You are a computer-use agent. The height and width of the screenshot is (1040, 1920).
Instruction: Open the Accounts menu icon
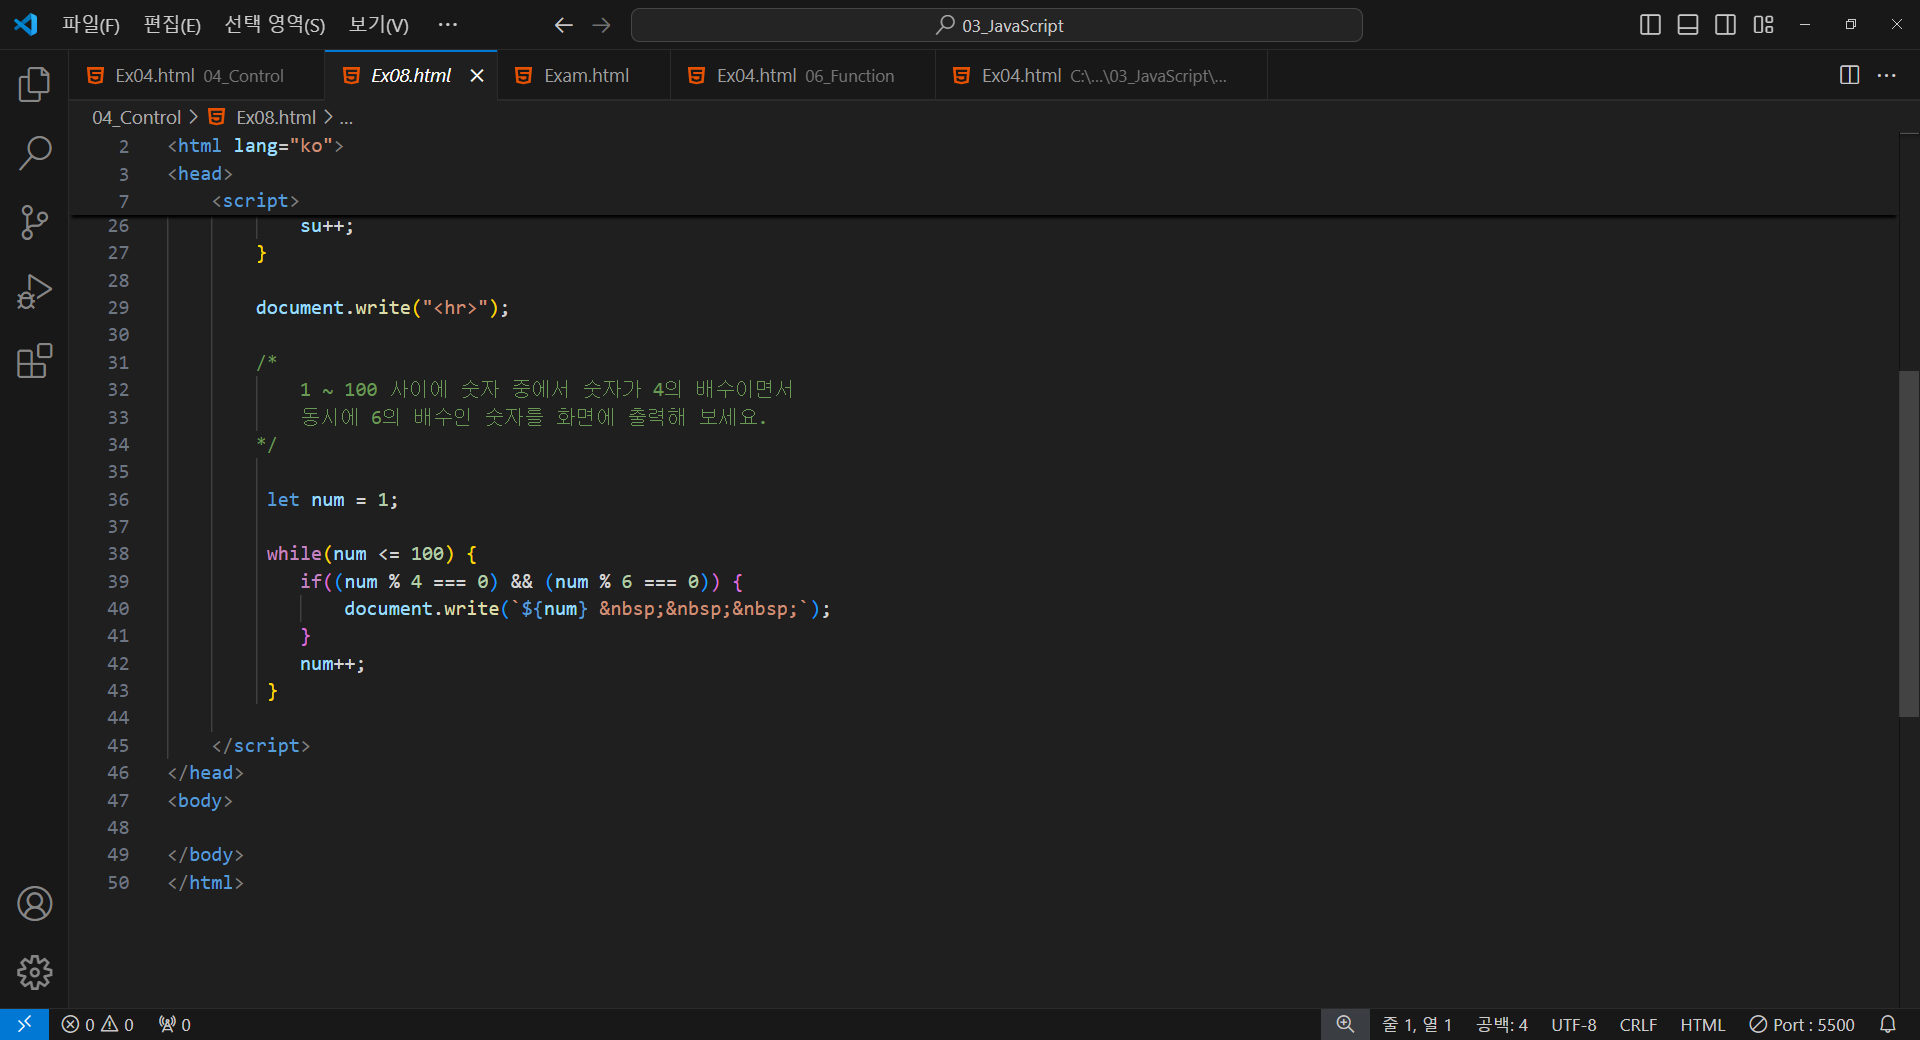point(34,904)
